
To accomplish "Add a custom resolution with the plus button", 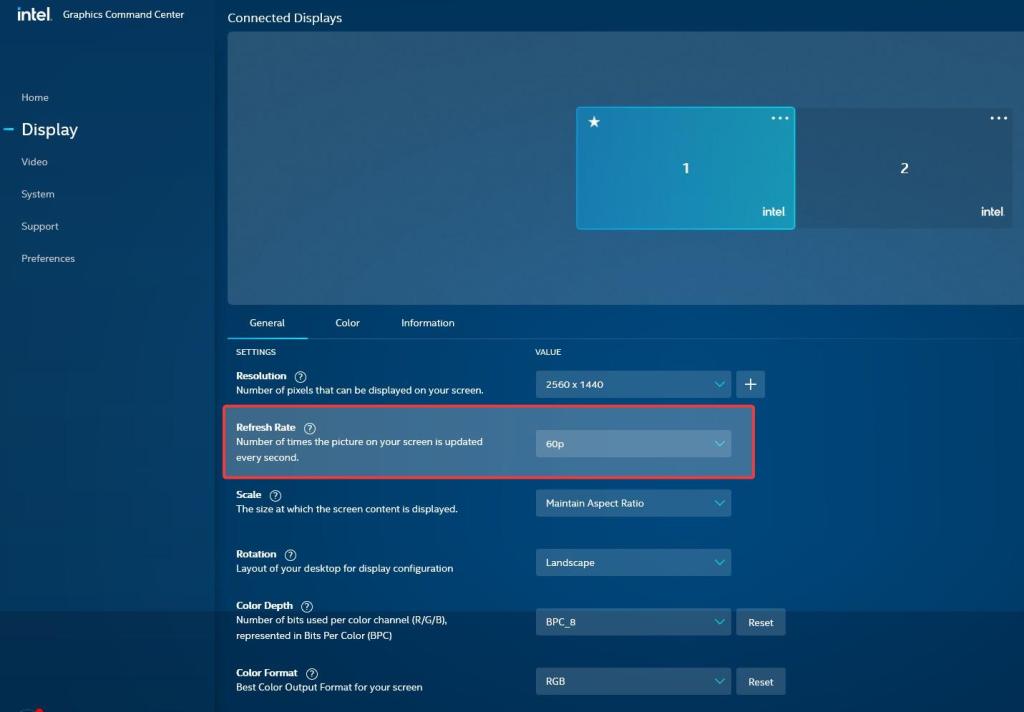I will (750, 384).
